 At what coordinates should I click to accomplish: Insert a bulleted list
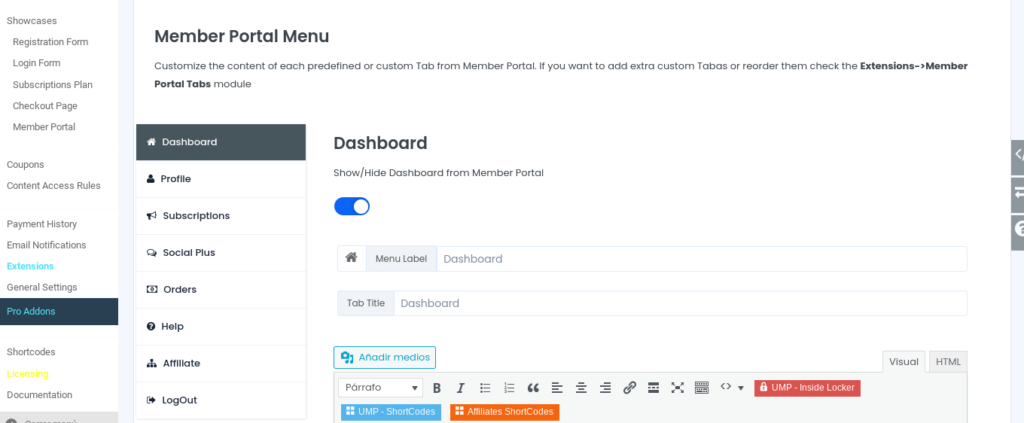coord(485,388)
